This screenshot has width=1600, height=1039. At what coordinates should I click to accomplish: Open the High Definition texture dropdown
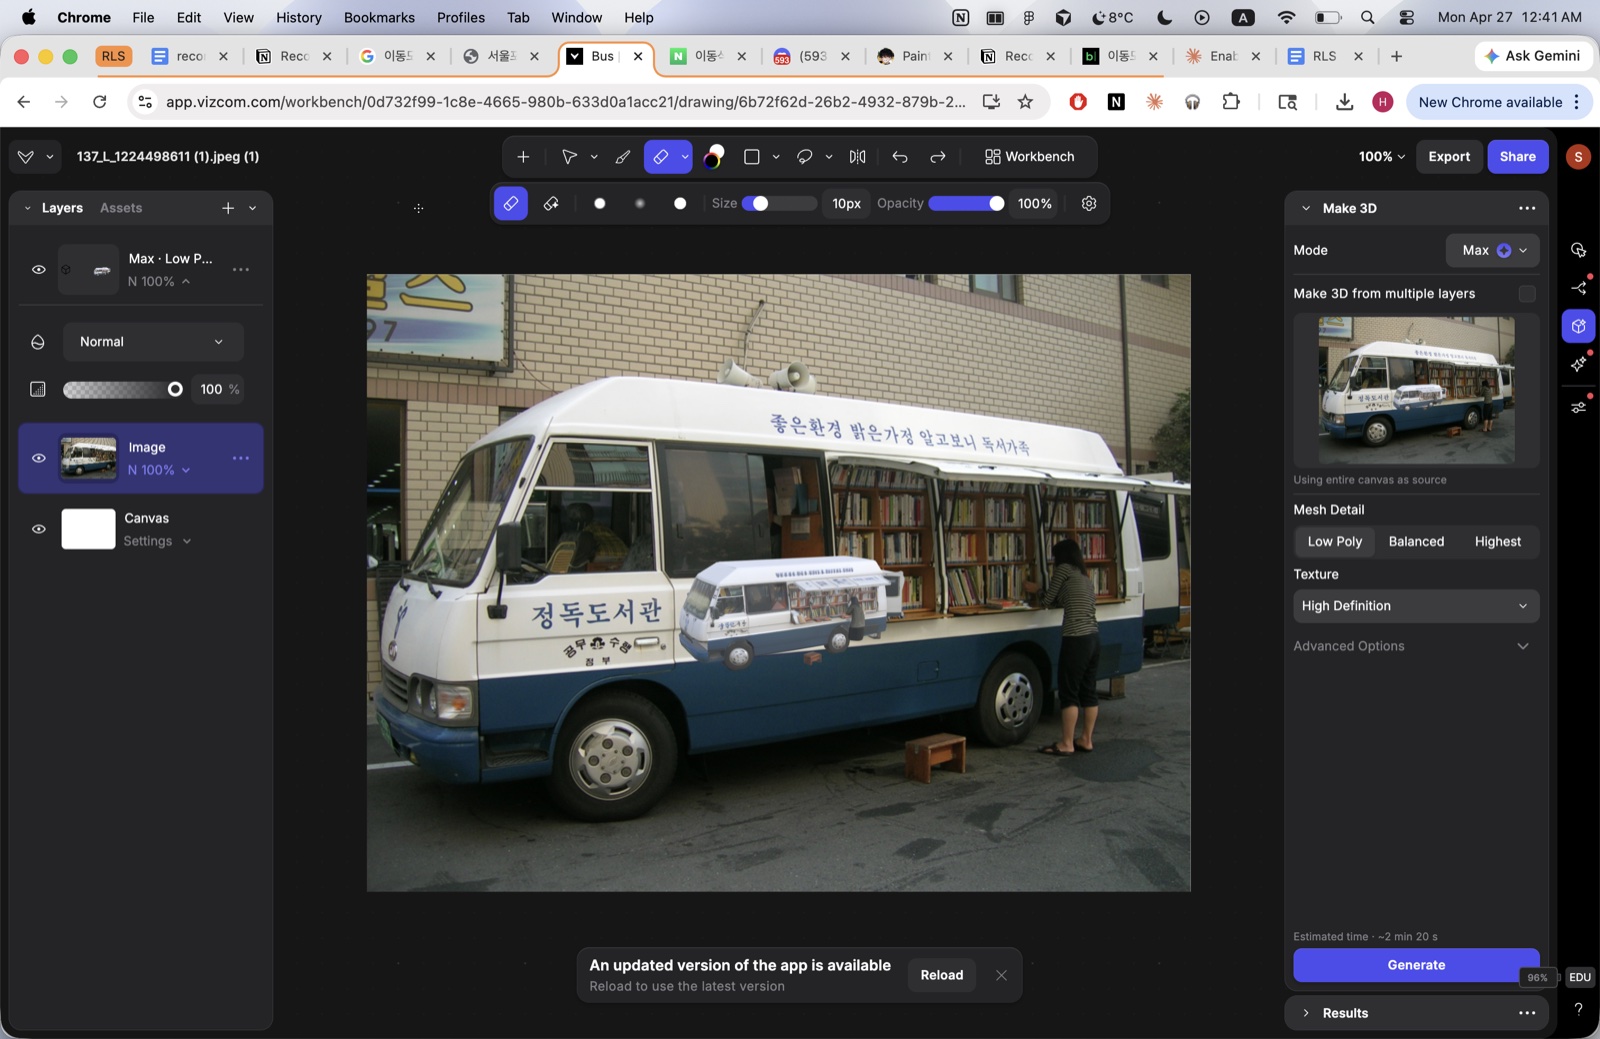pos(1415,605)
